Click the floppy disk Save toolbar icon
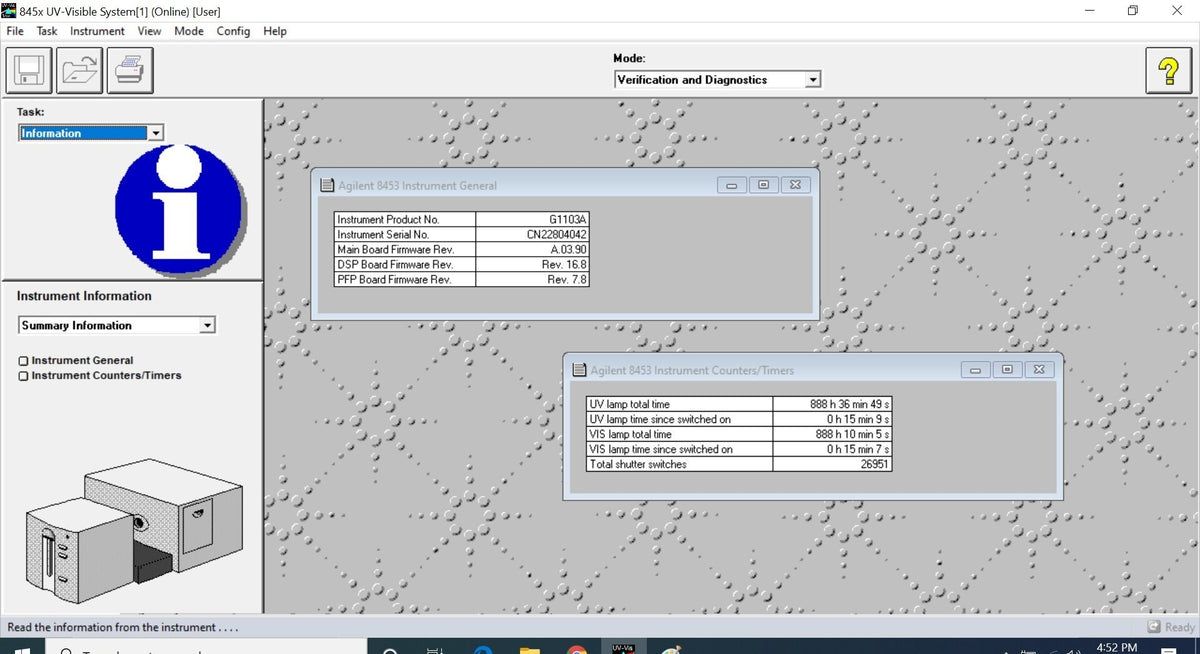The image size is (1200, 654). pyautogui.click(x=28, y=71)
